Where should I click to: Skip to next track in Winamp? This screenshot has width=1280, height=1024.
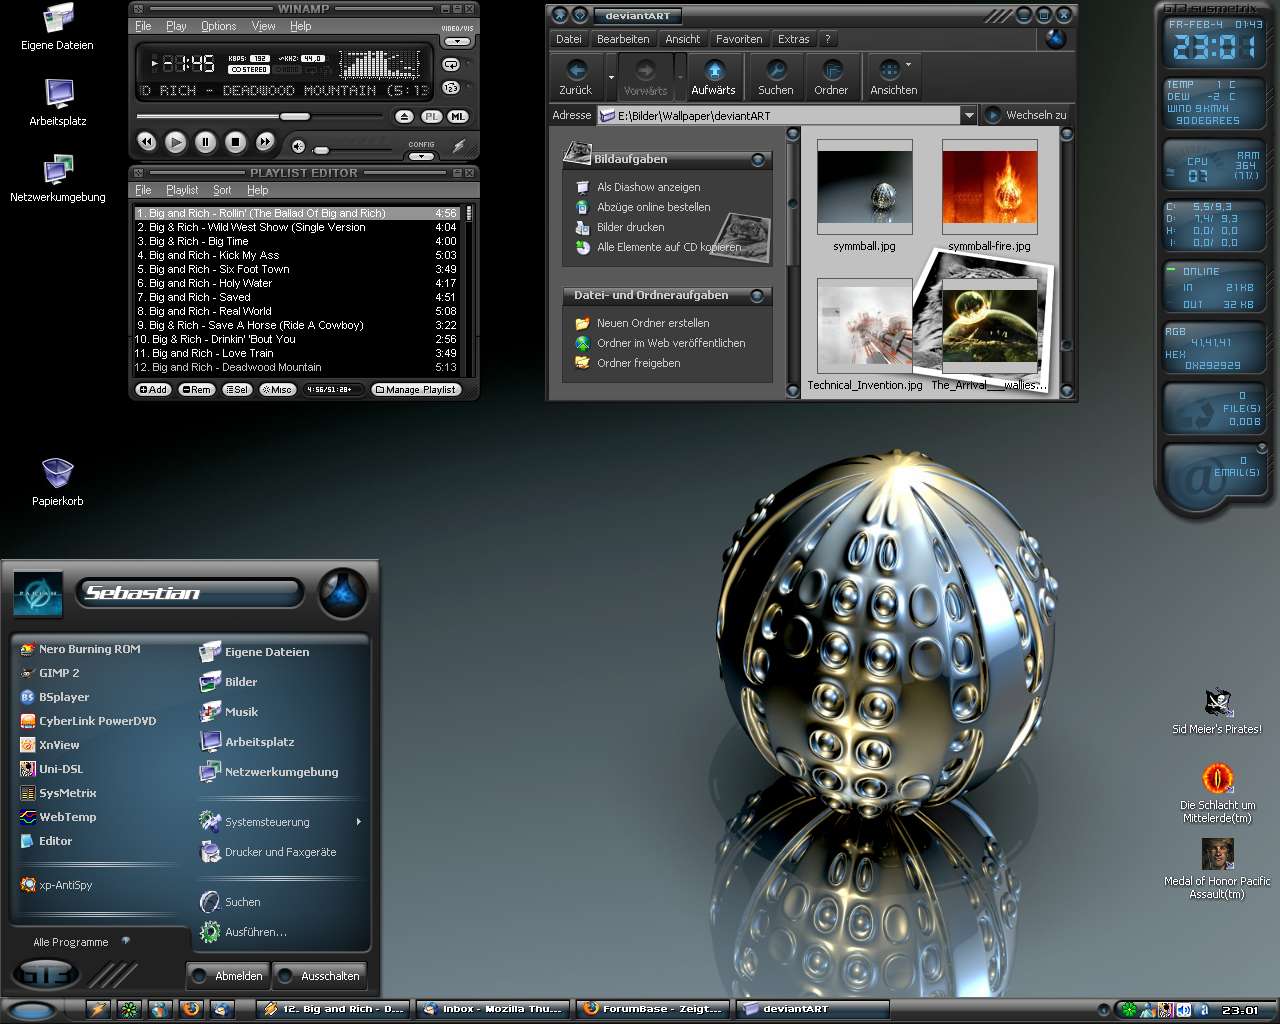pyautogui.click(x=265, y=142)
